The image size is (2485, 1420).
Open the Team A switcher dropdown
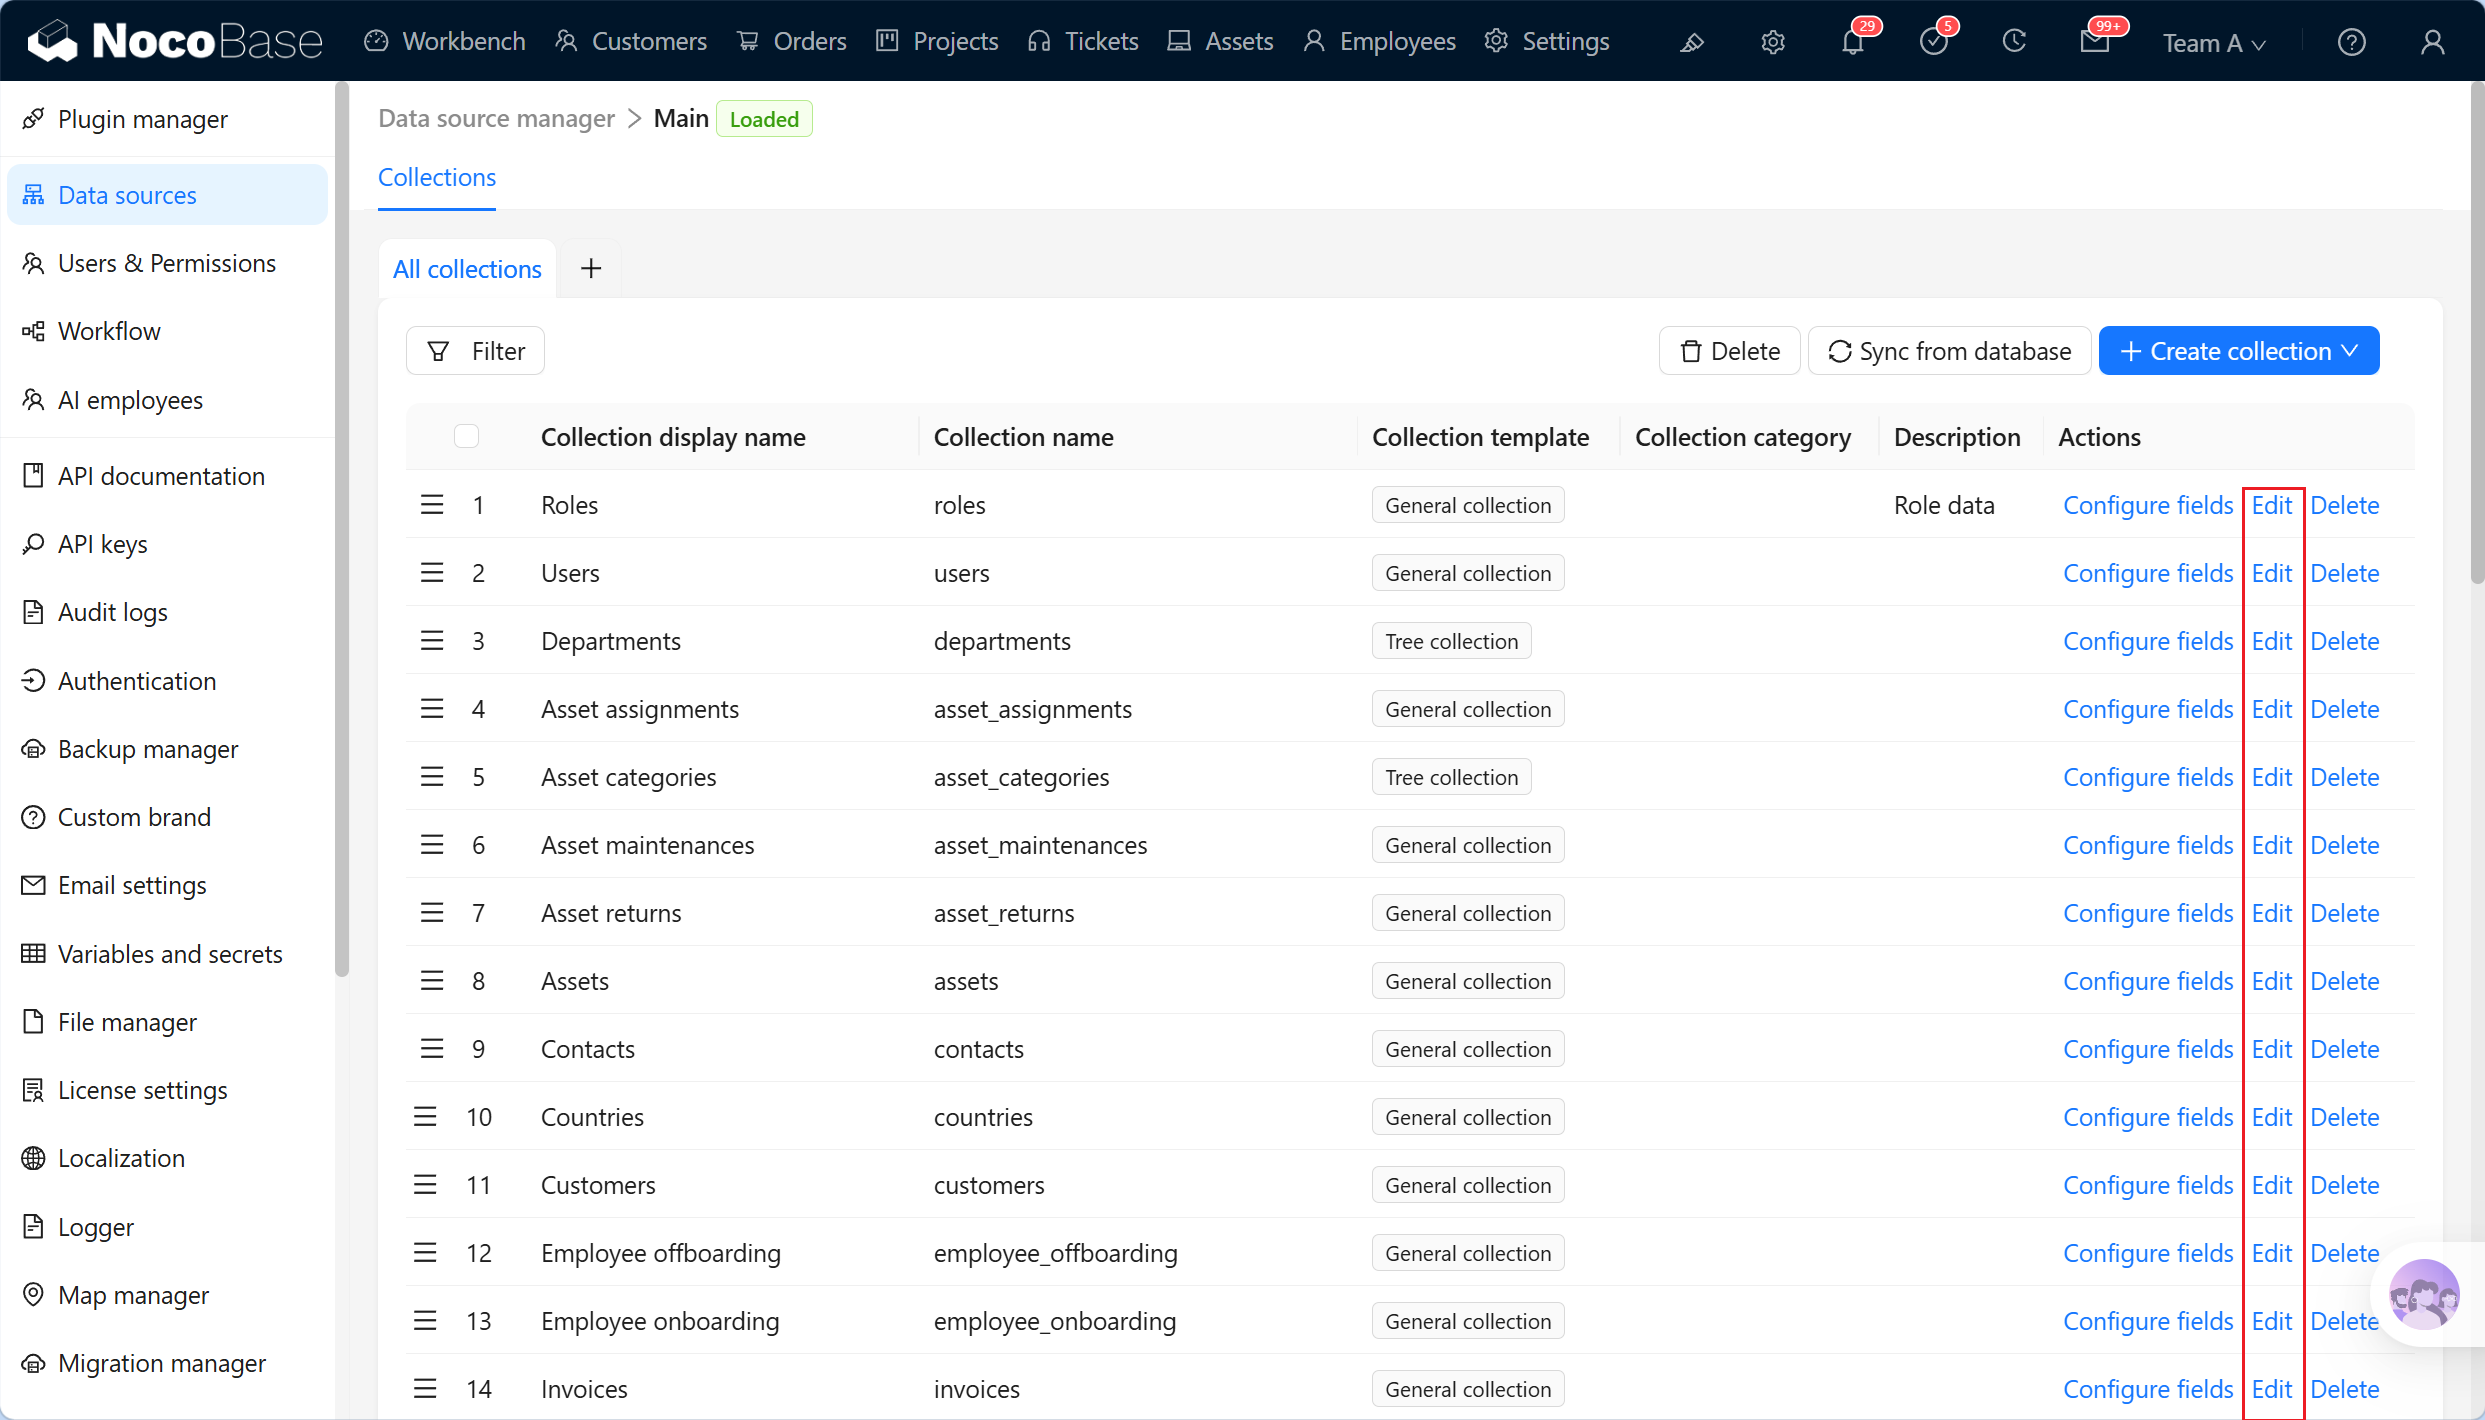coord(2214,43)
